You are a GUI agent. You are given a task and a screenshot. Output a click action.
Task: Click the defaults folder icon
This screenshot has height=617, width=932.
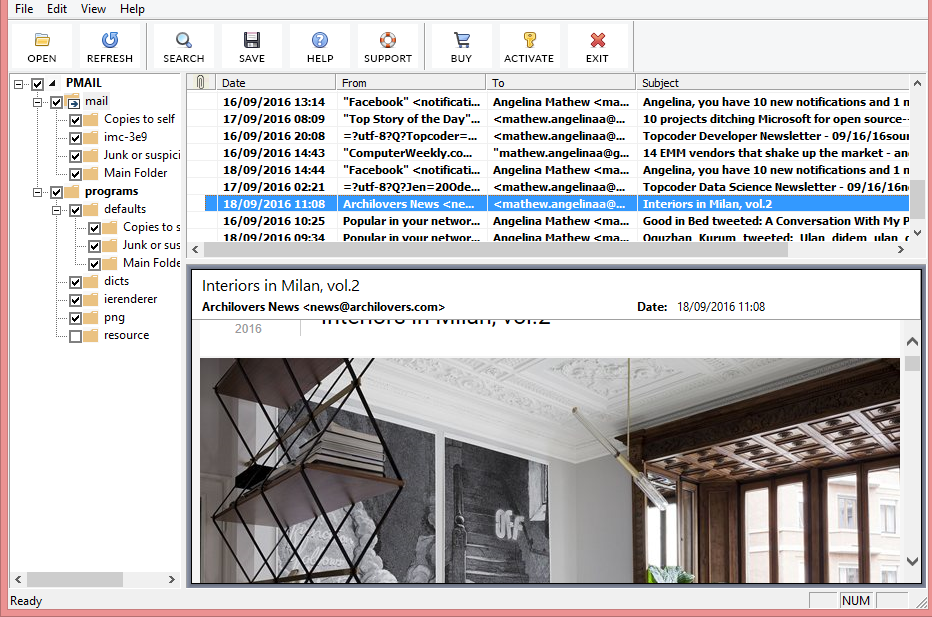pos(91,210)
